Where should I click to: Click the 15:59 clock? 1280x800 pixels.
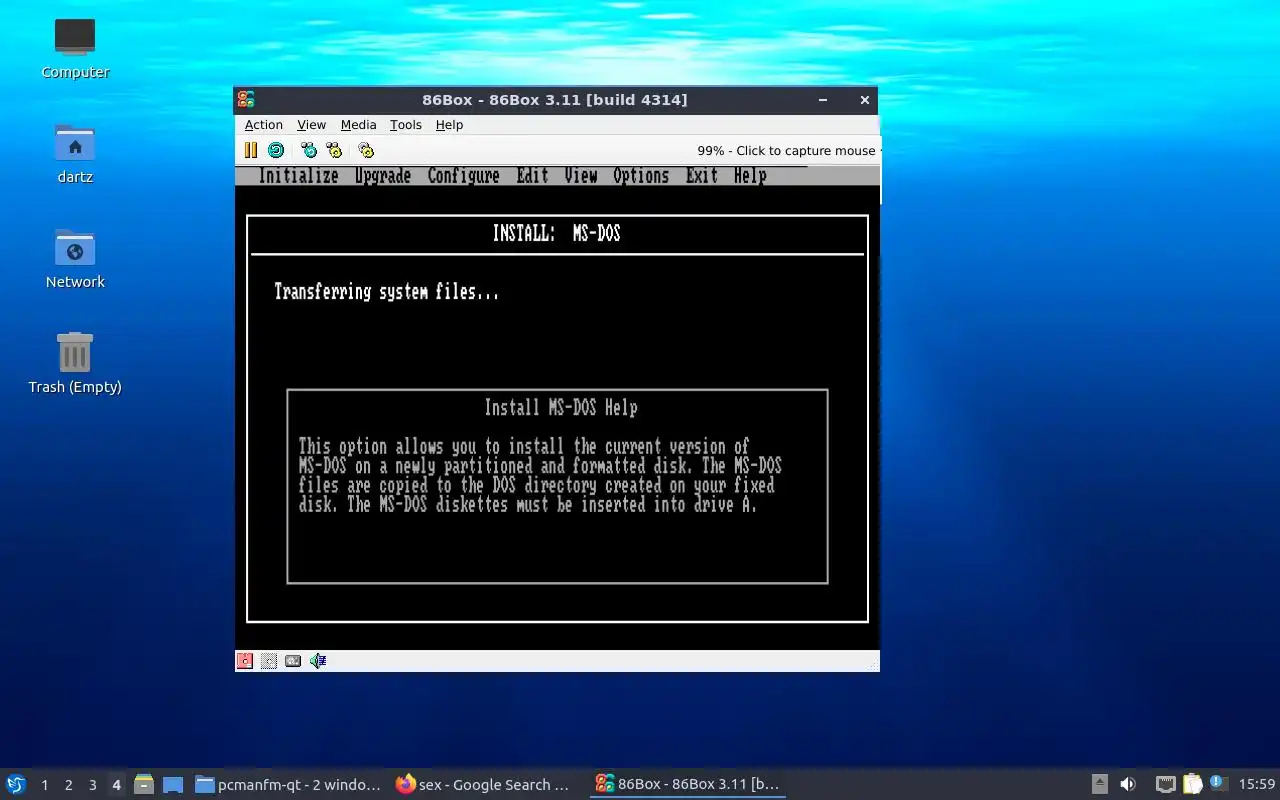[1257, 785]
